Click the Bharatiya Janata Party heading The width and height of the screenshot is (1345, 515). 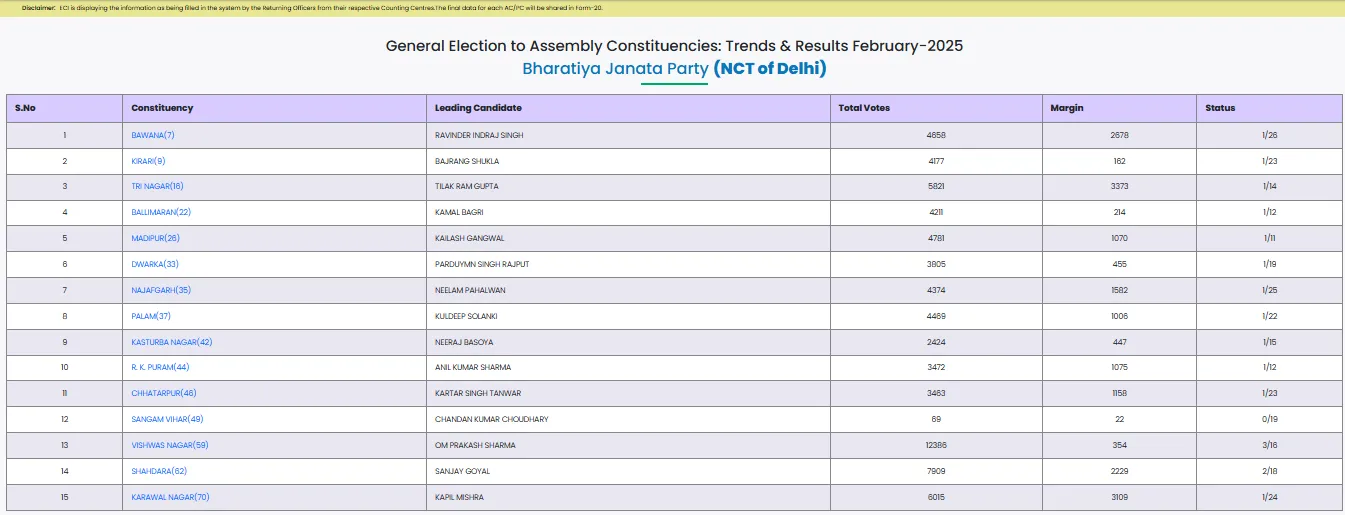tap(615, 69)
